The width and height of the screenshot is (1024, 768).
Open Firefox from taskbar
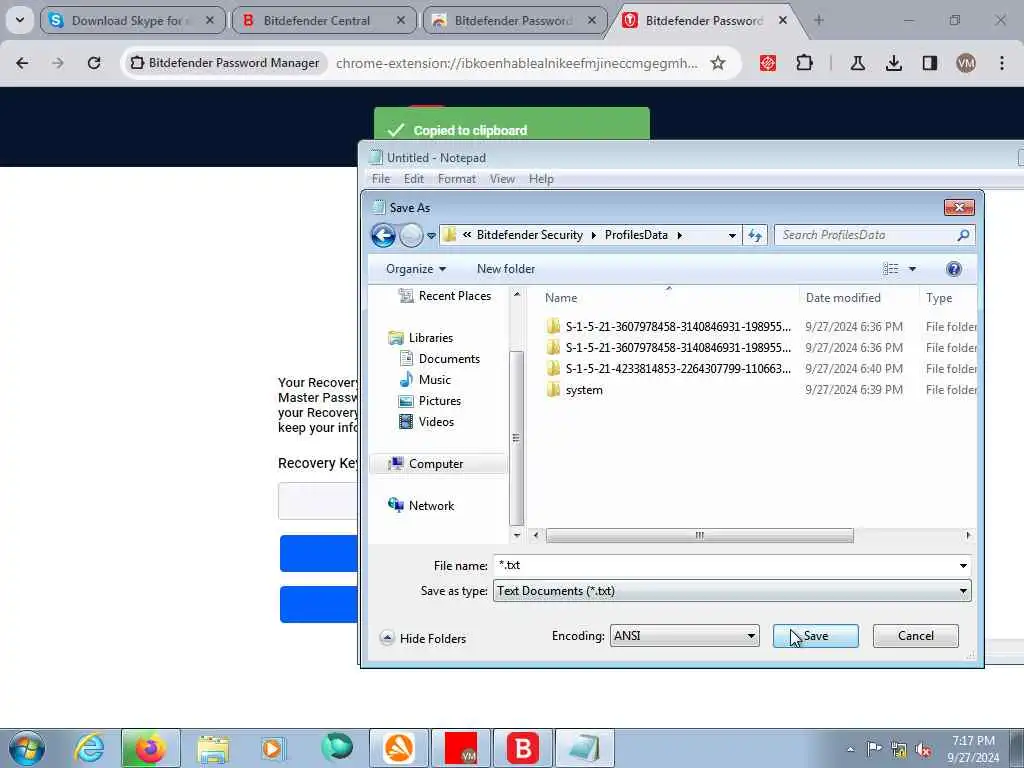point(150,748)
